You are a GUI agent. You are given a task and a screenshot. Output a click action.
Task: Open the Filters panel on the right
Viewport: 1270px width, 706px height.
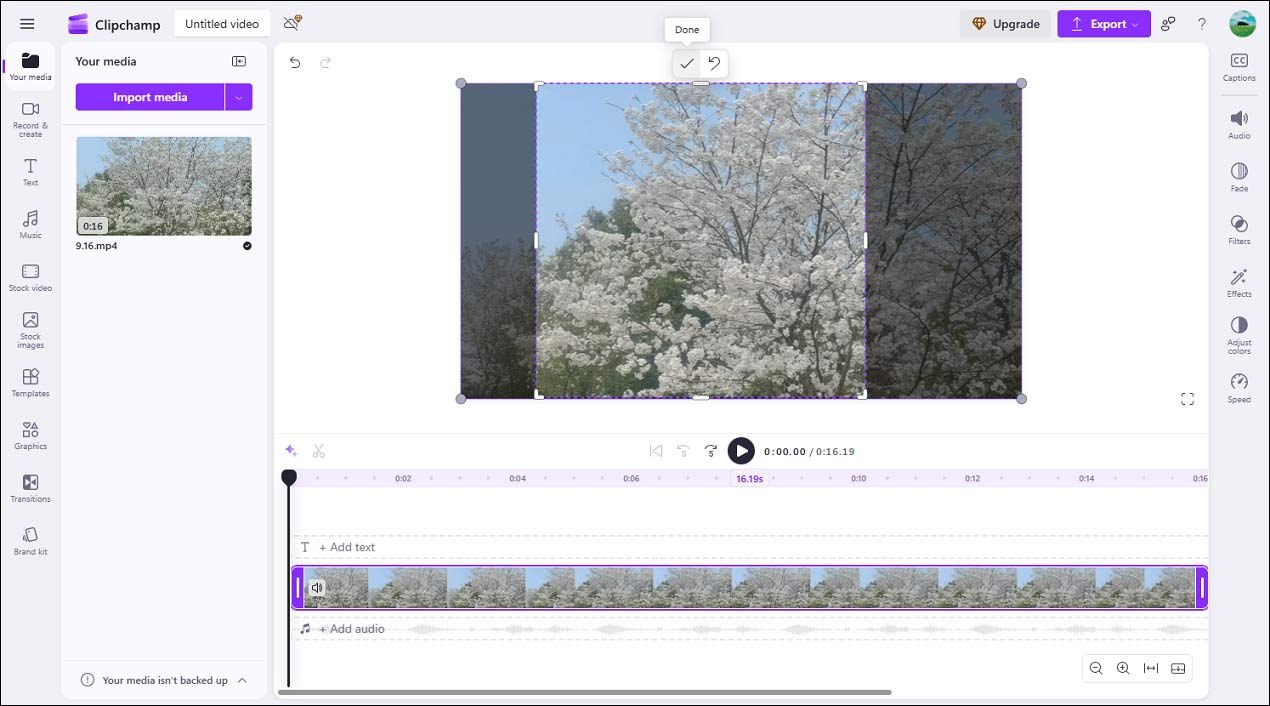pos(1239,229)
